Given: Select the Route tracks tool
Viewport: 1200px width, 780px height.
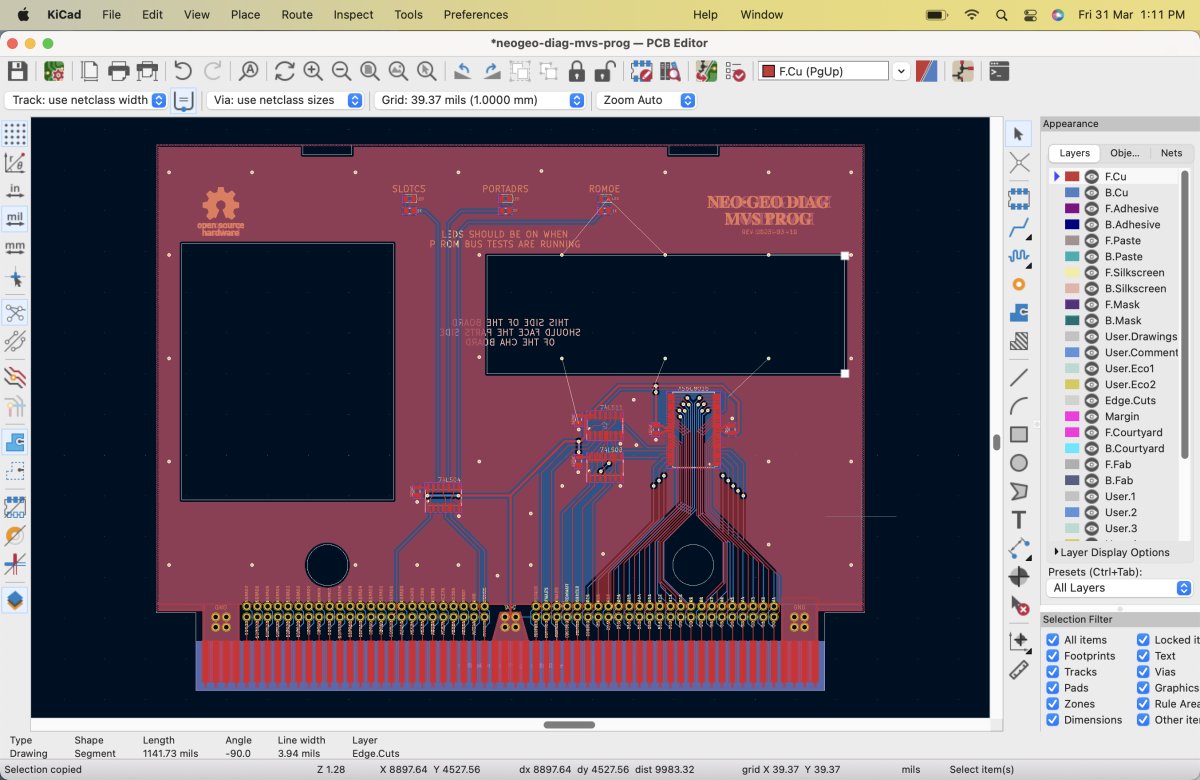Looking at the screenshot, I should coord(1019,228).
